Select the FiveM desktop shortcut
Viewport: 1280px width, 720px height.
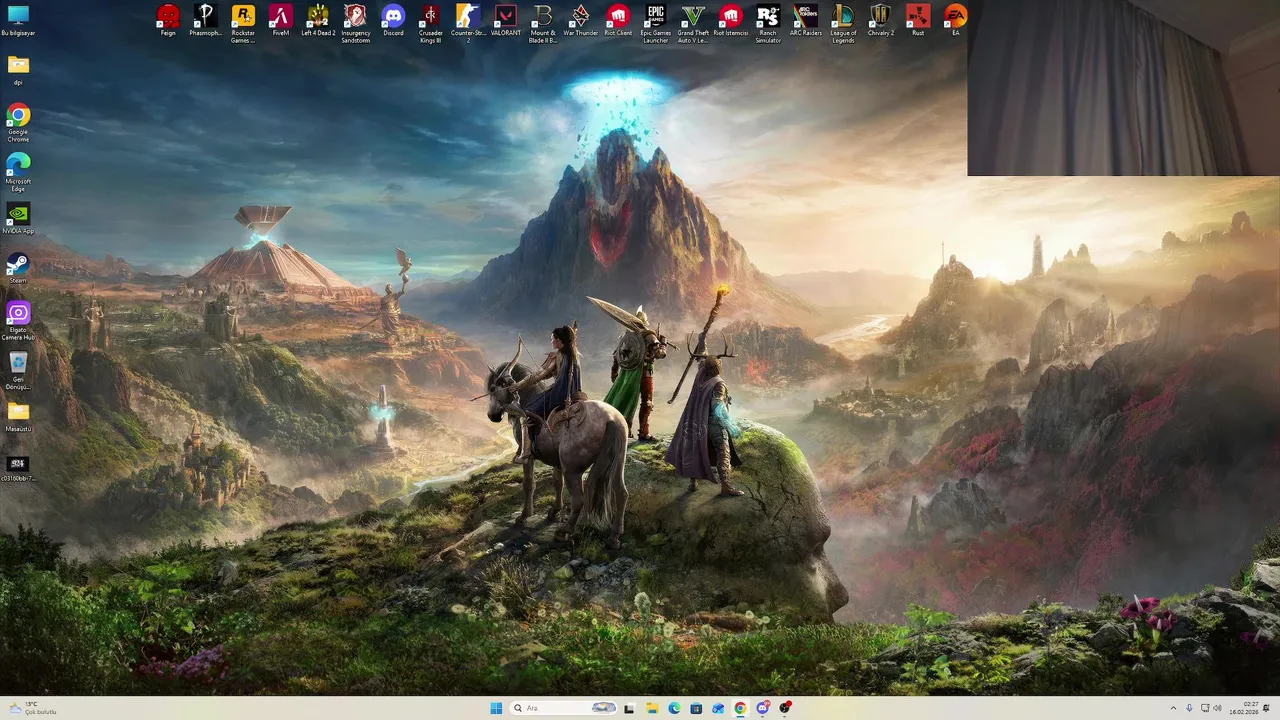coord(280,21)
